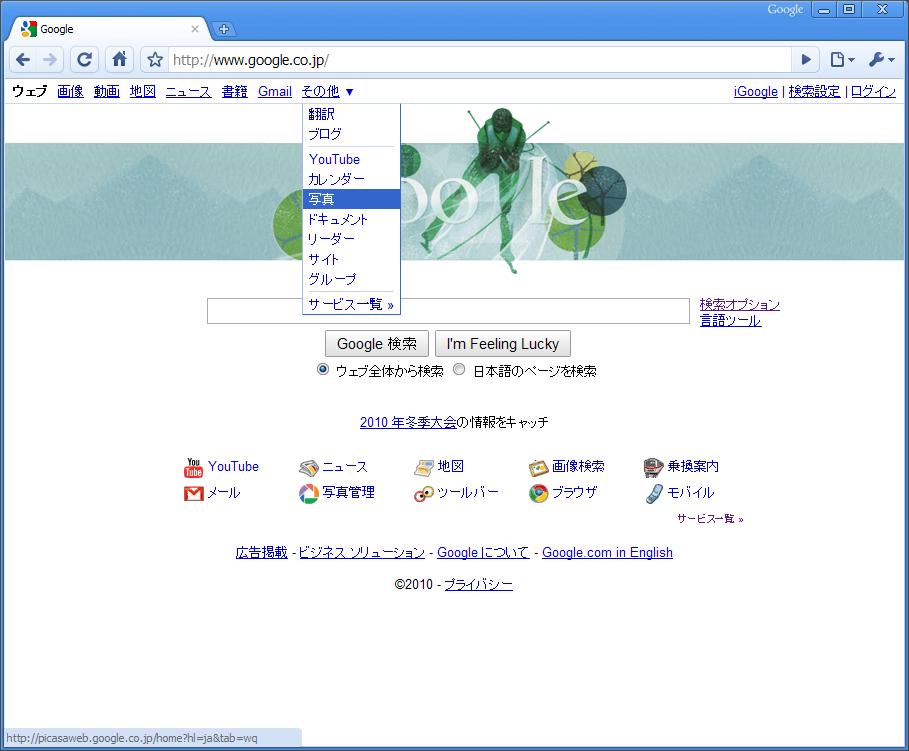
Task: Maximize the Chrome window
Action: pyautogui.click(x=849, y=10)
